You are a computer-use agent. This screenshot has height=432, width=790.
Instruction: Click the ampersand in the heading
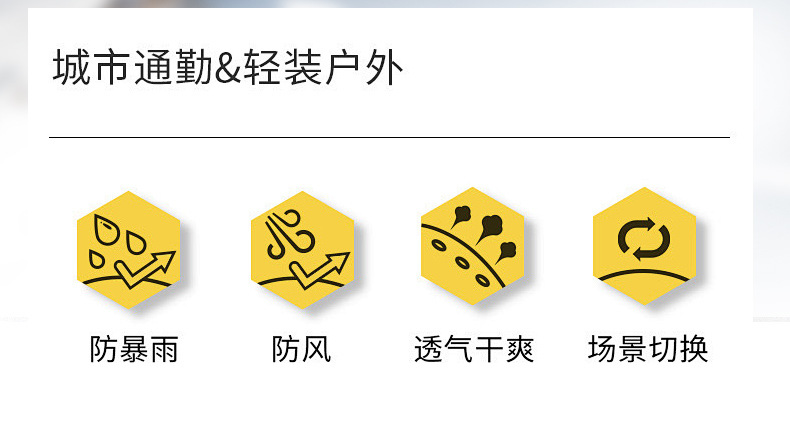click(x=228, y=69)
